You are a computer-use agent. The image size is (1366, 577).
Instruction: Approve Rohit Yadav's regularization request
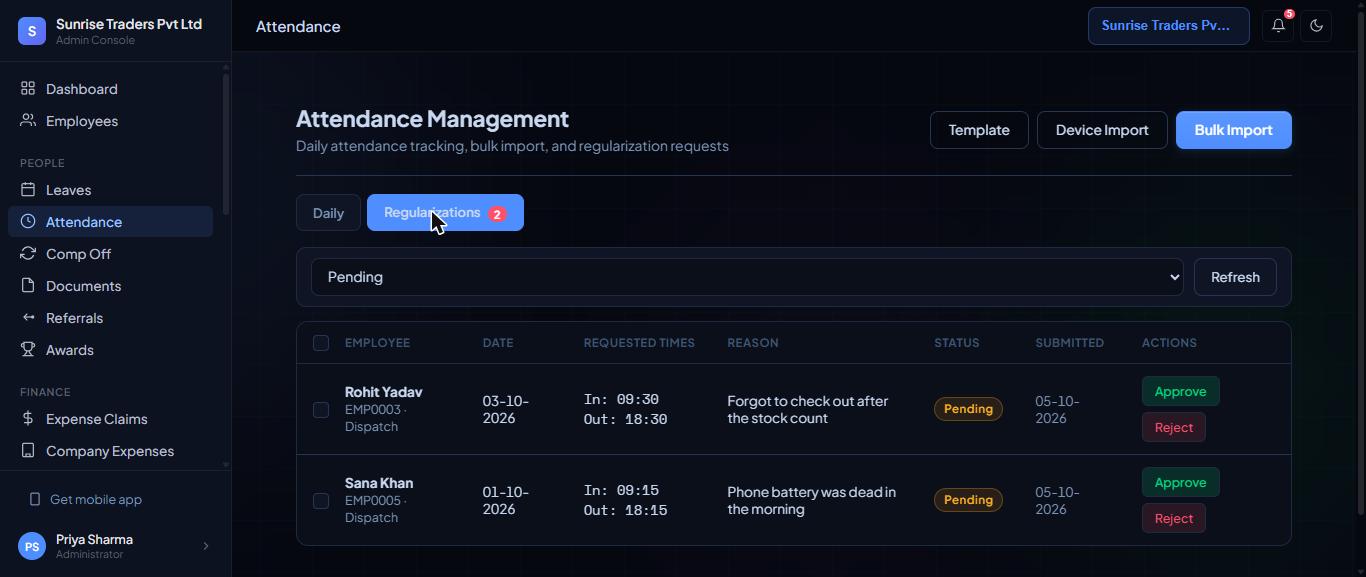click(1180, 392)
